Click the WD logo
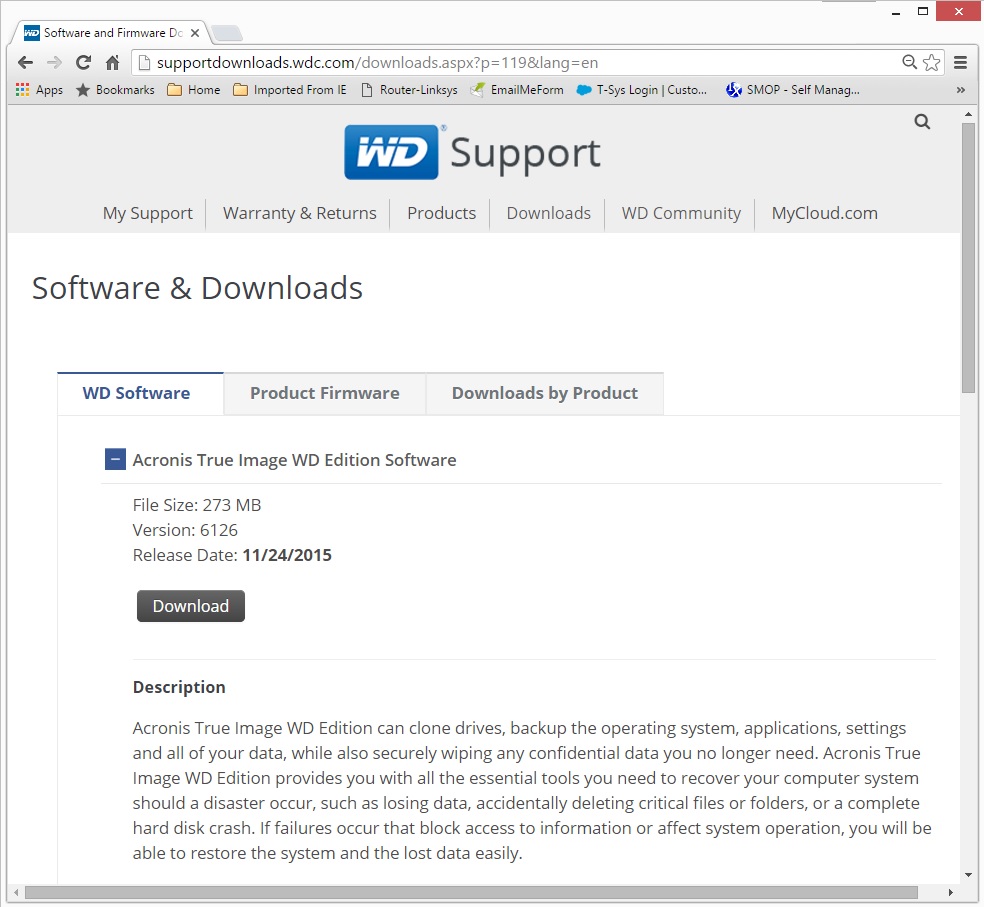 tap(391, 152)
